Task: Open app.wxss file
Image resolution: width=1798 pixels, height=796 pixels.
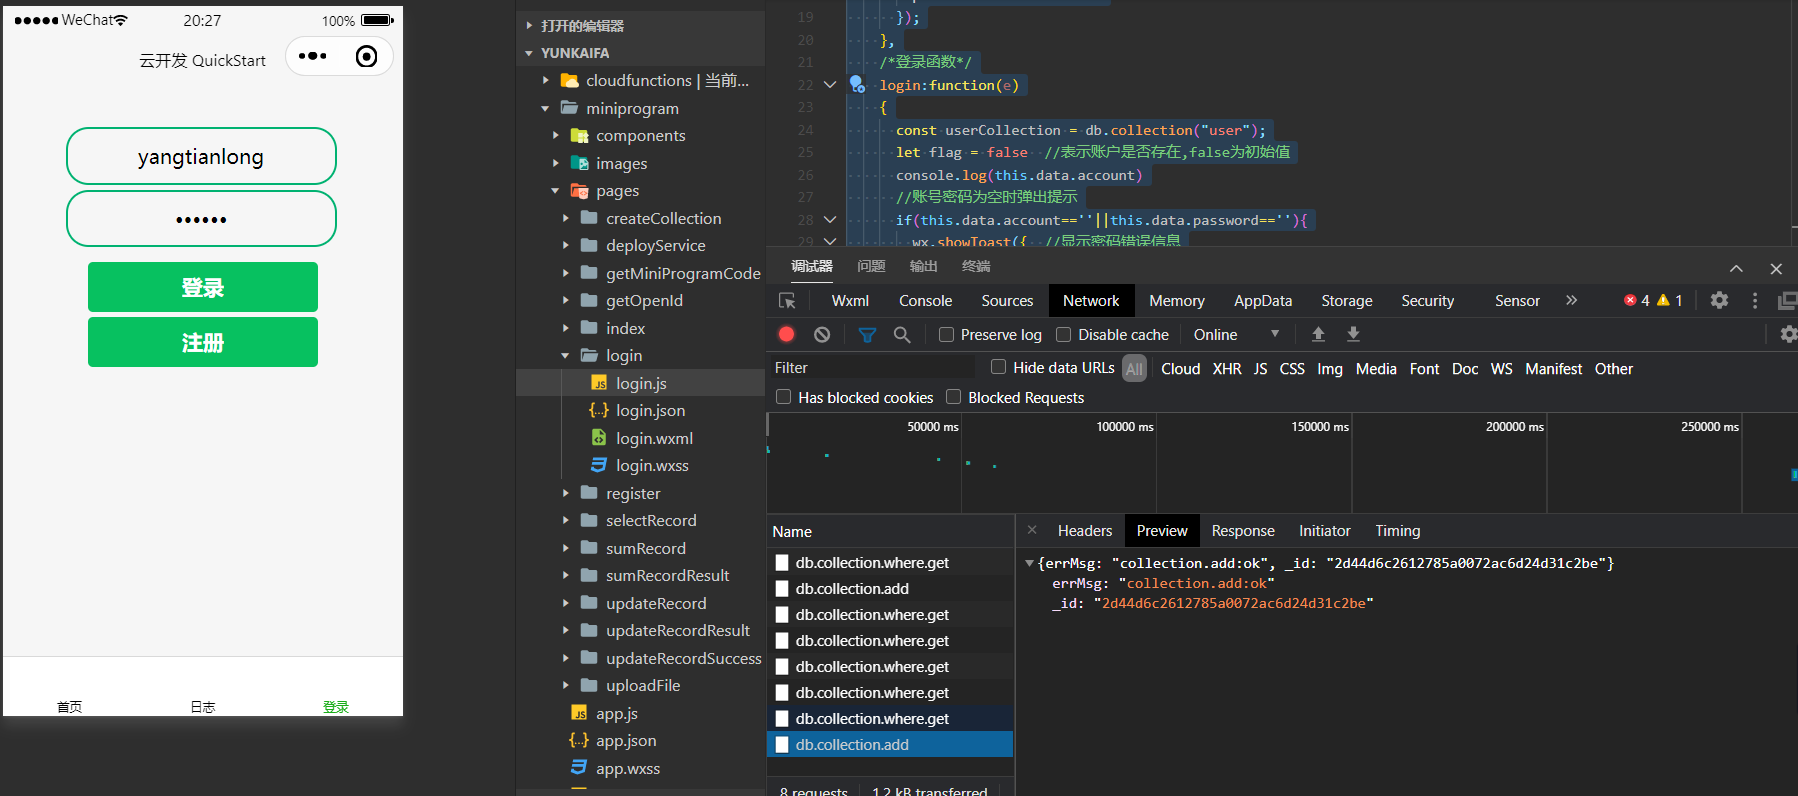Action: (x=628, y=768)
